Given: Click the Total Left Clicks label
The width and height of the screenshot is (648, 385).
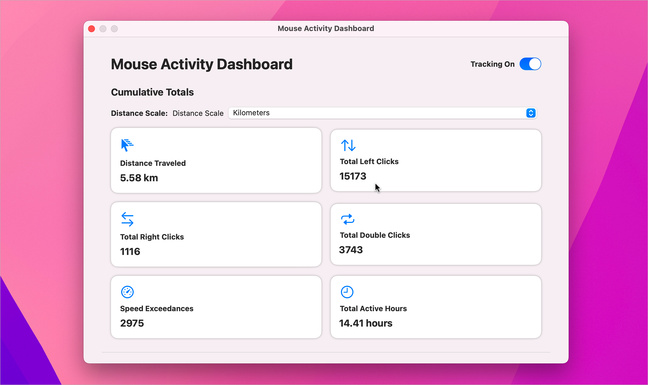Looking at the screenshot, I should tap(369, 162).
